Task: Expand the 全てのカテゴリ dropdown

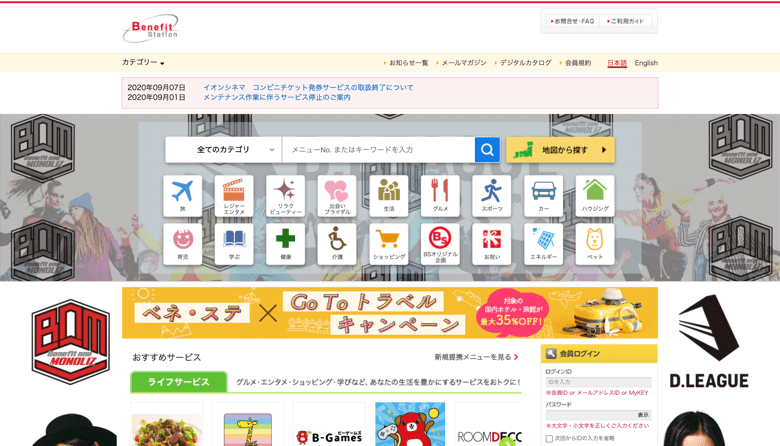Action: (x=223, y=150)
